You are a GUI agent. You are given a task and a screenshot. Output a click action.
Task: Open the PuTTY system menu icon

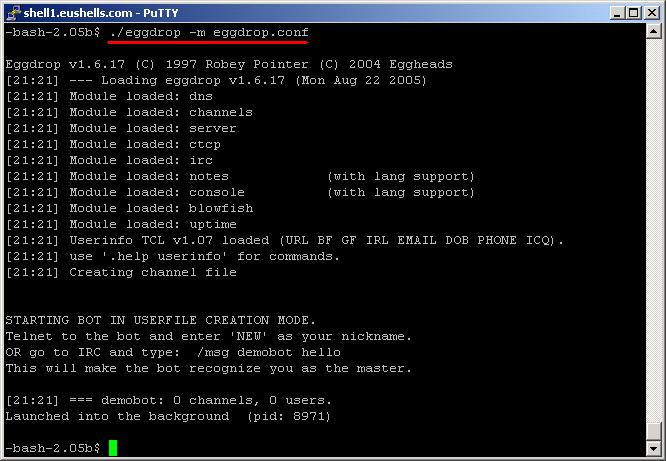[13, 13]
